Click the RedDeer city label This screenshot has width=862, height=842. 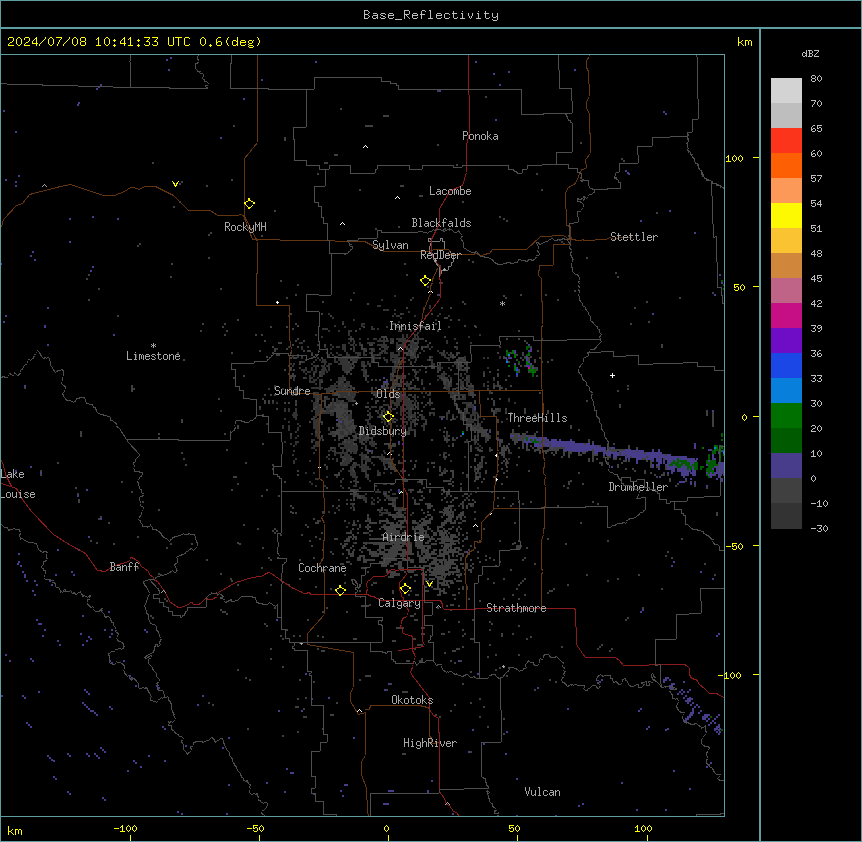pyautogui.click(x=440, y=255)
